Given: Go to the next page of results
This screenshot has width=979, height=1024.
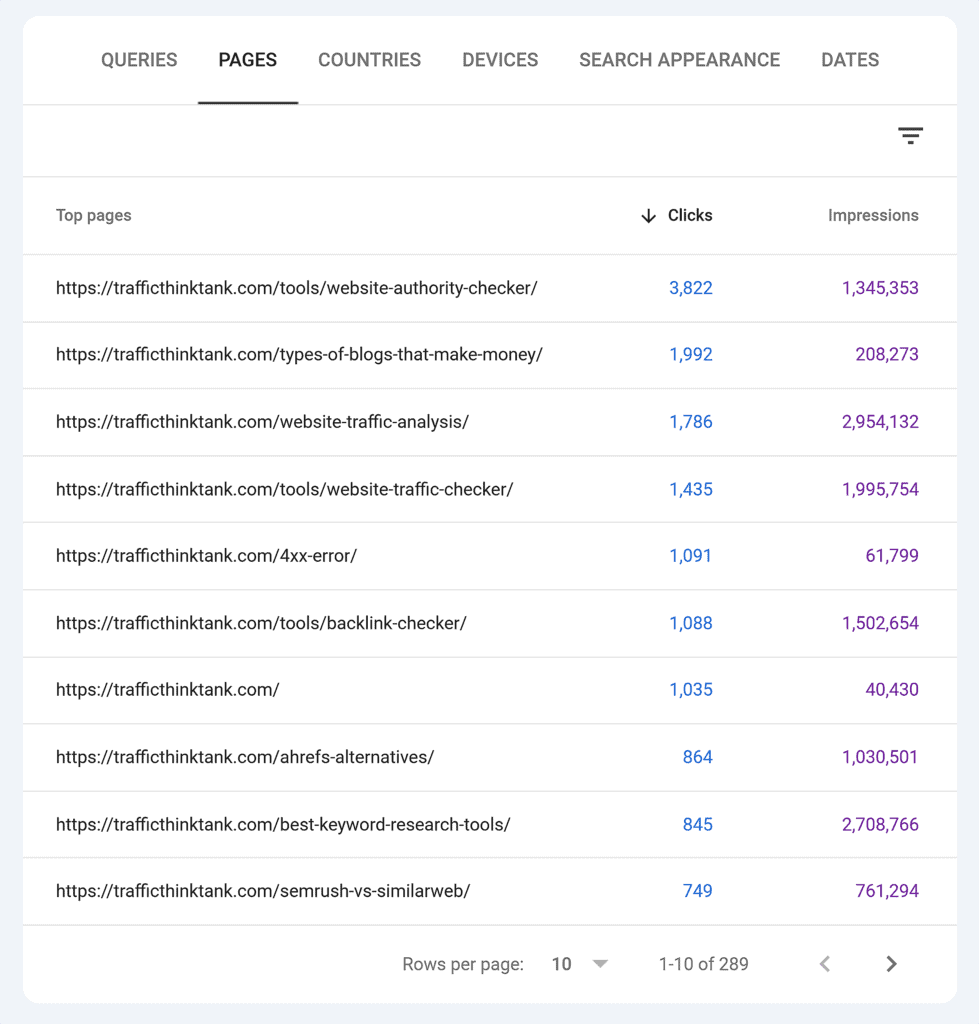Looking at the screenshot, I should 890,963.
